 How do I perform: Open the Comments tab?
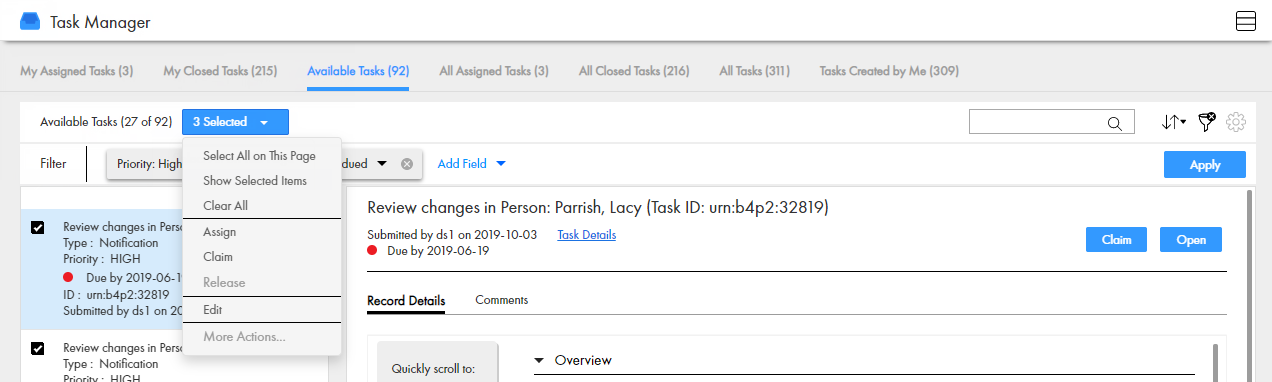click(x=502, y=300)
